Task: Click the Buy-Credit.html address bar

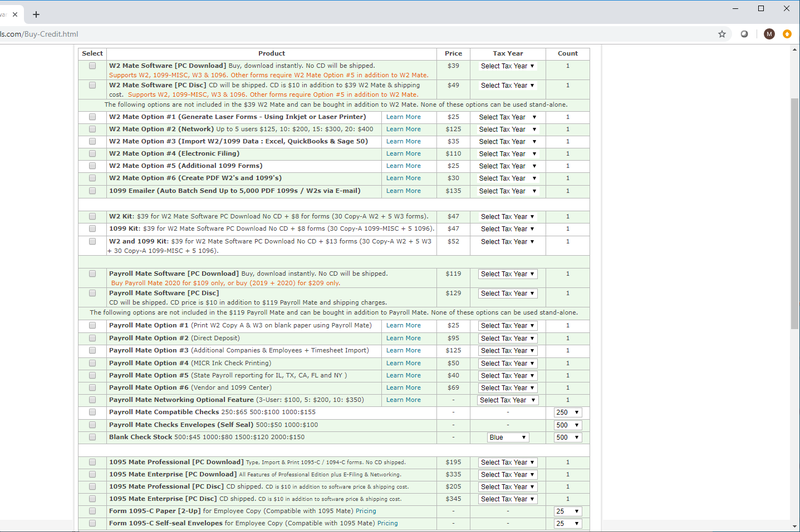Action: pyautogui.click(x=39, y=34)
